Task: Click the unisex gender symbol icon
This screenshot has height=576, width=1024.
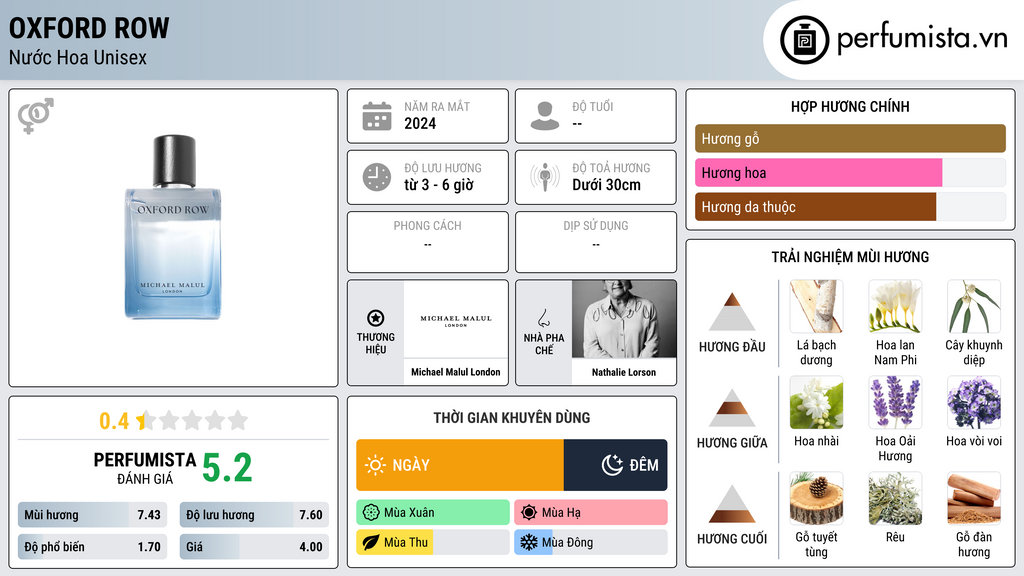Action: tap(35, 116)
